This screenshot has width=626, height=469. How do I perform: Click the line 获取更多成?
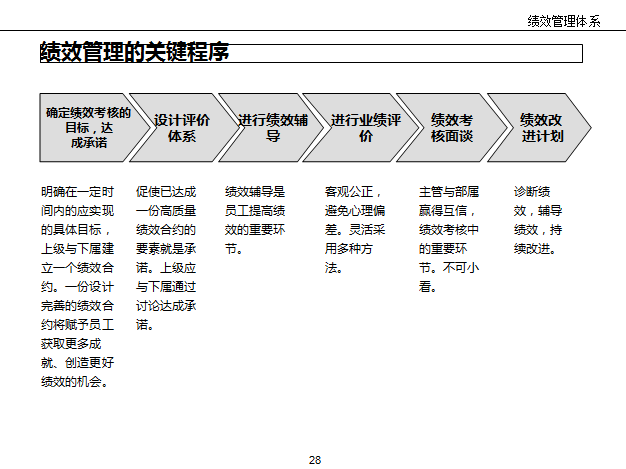71,344
